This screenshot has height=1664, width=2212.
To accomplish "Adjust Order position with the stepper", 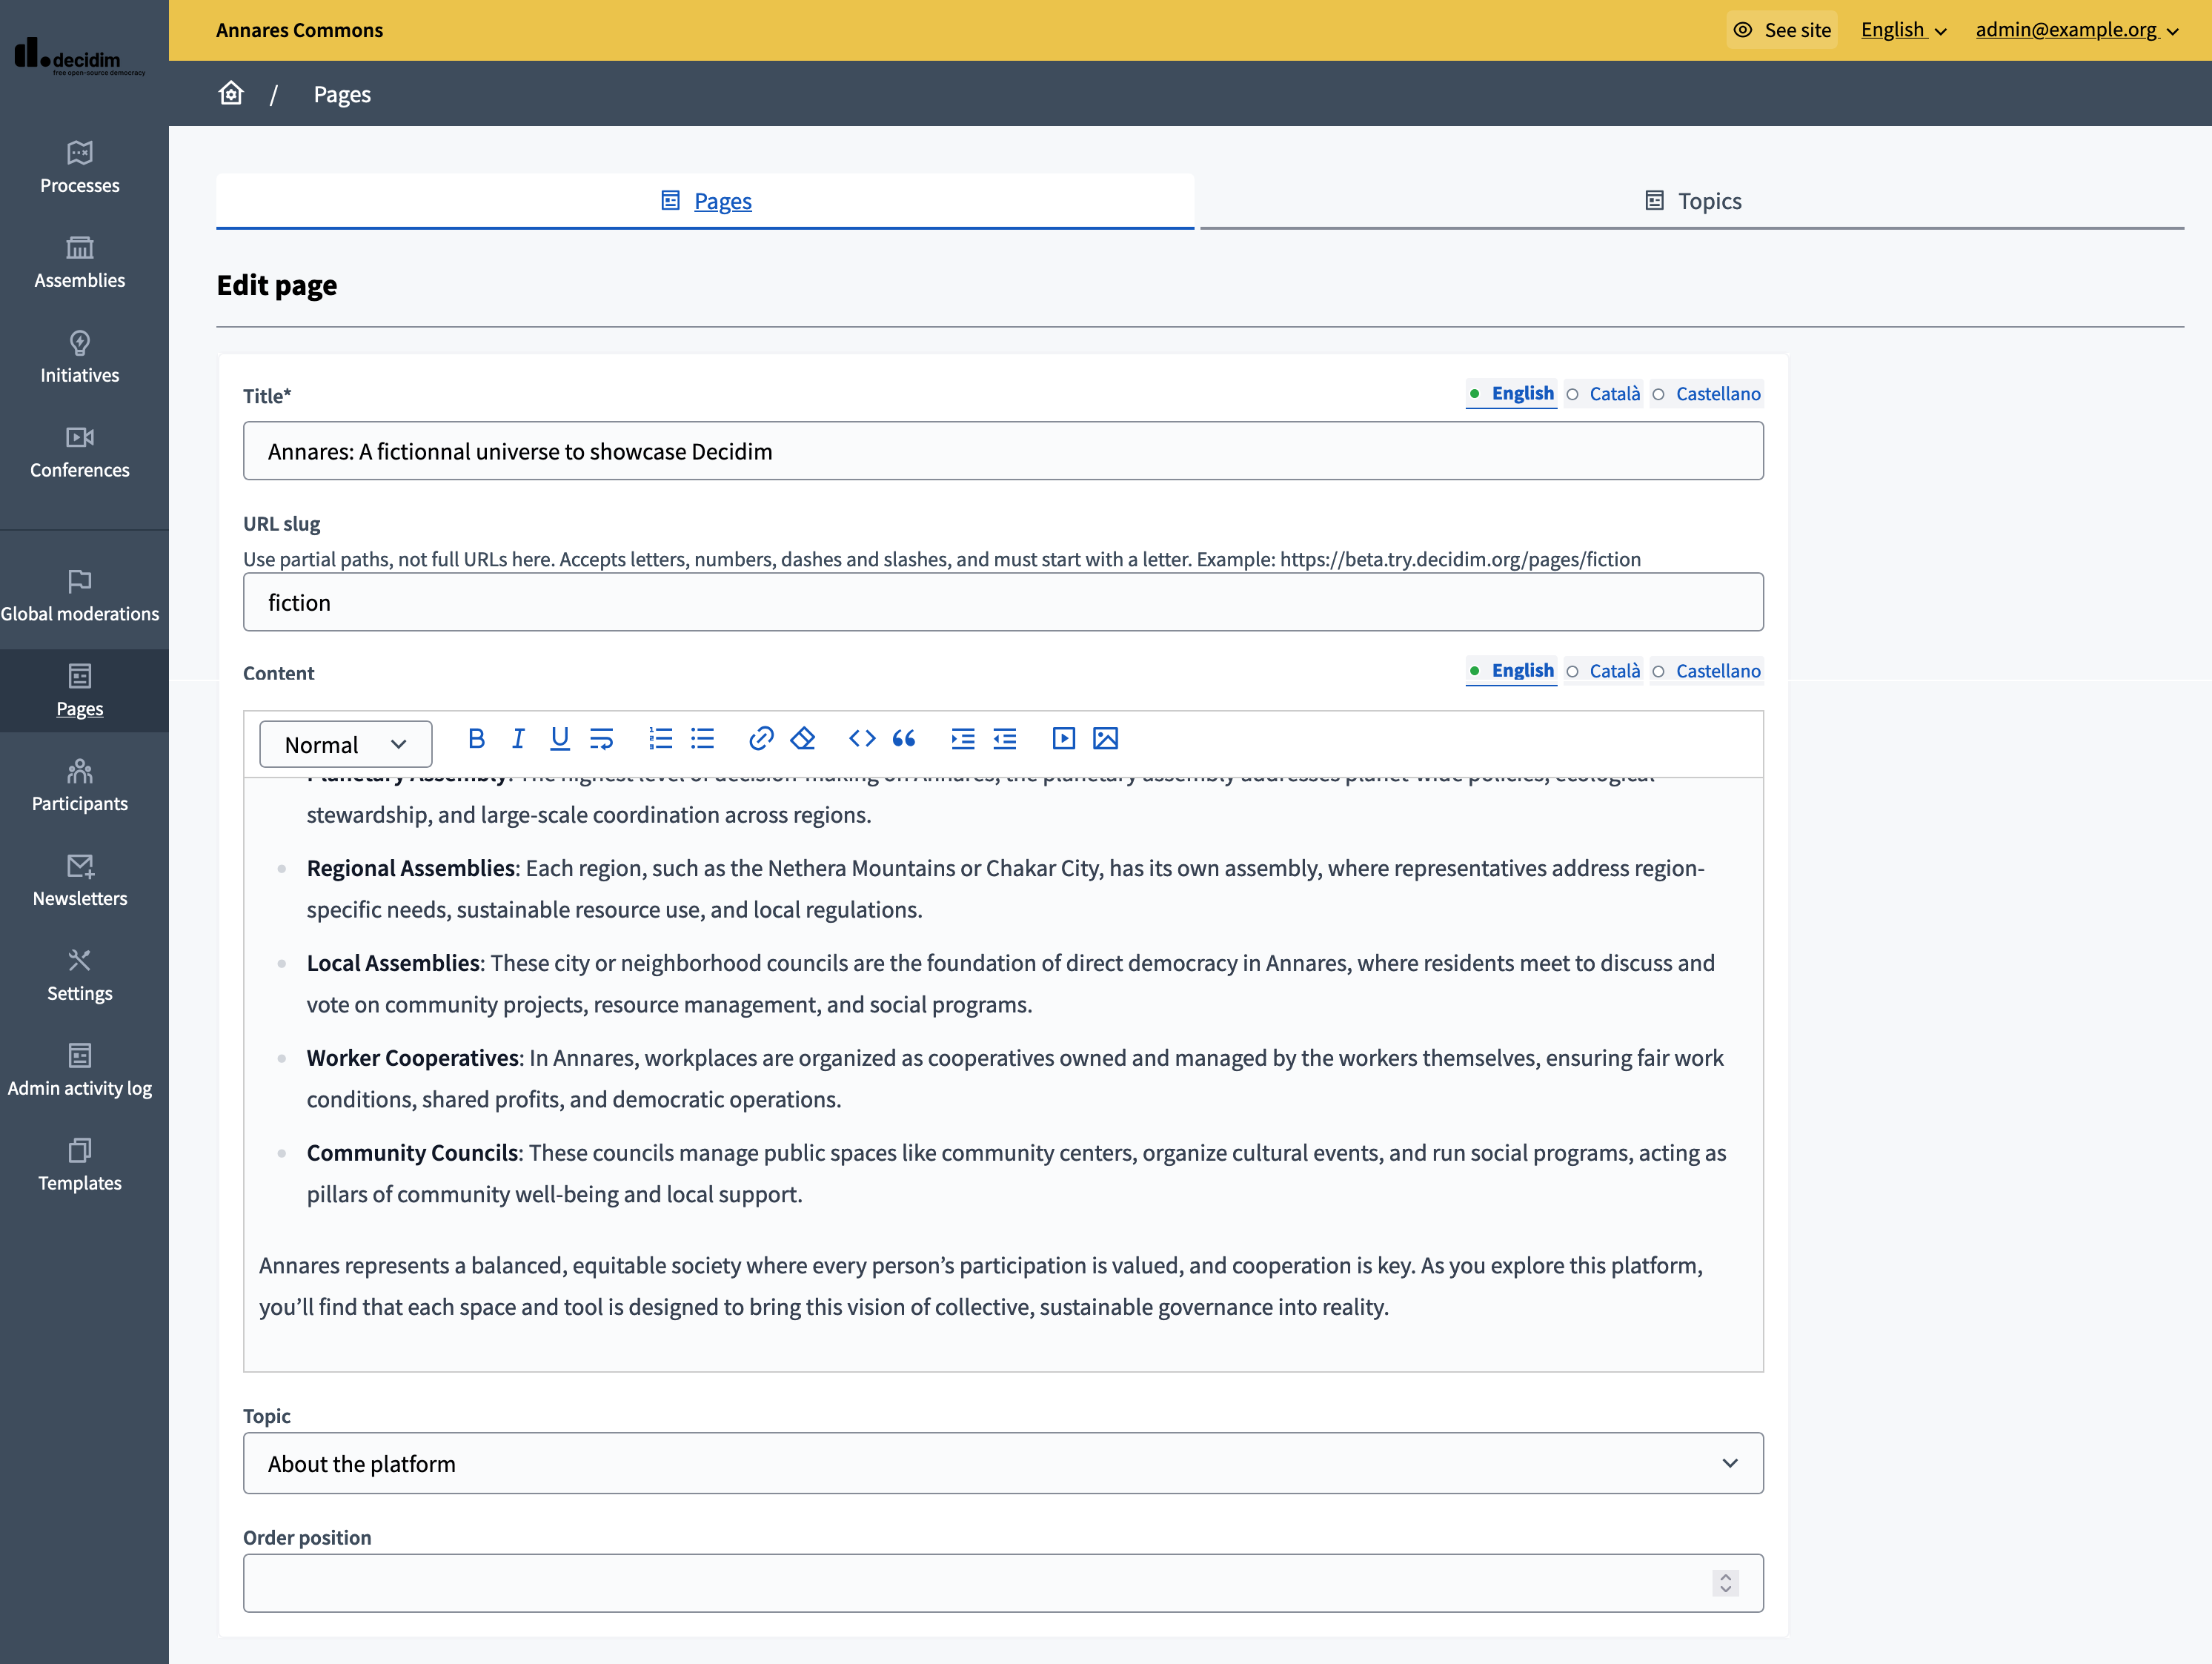I will [1724, 1583].
